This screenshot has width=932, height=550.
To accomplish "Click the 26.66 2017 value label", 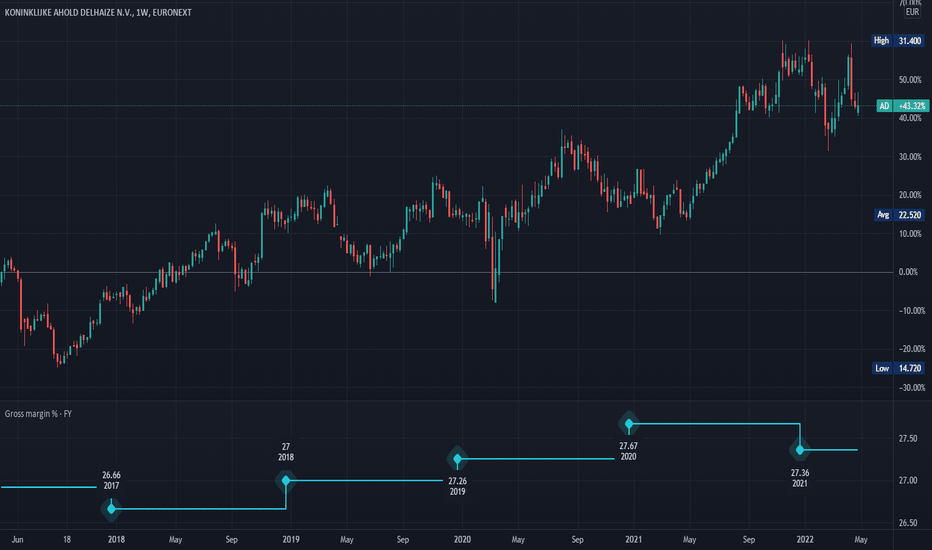I will click(x=111, y=480).
